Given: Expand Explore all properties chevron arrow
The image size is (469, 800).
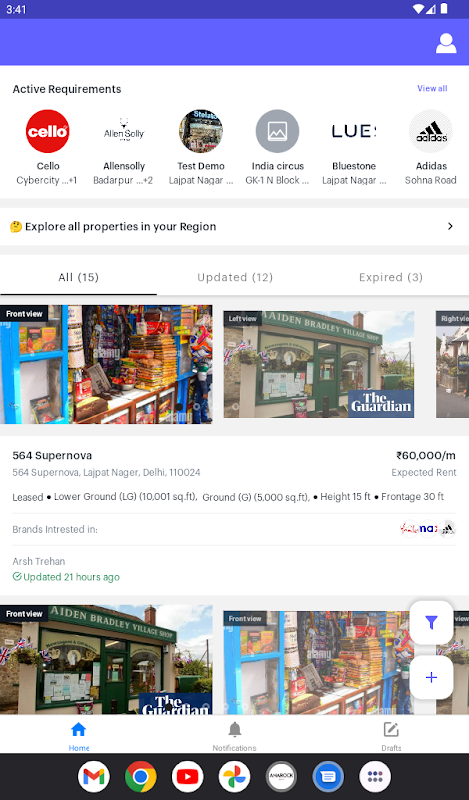Looking at the screenshot, I should point(450,226).
